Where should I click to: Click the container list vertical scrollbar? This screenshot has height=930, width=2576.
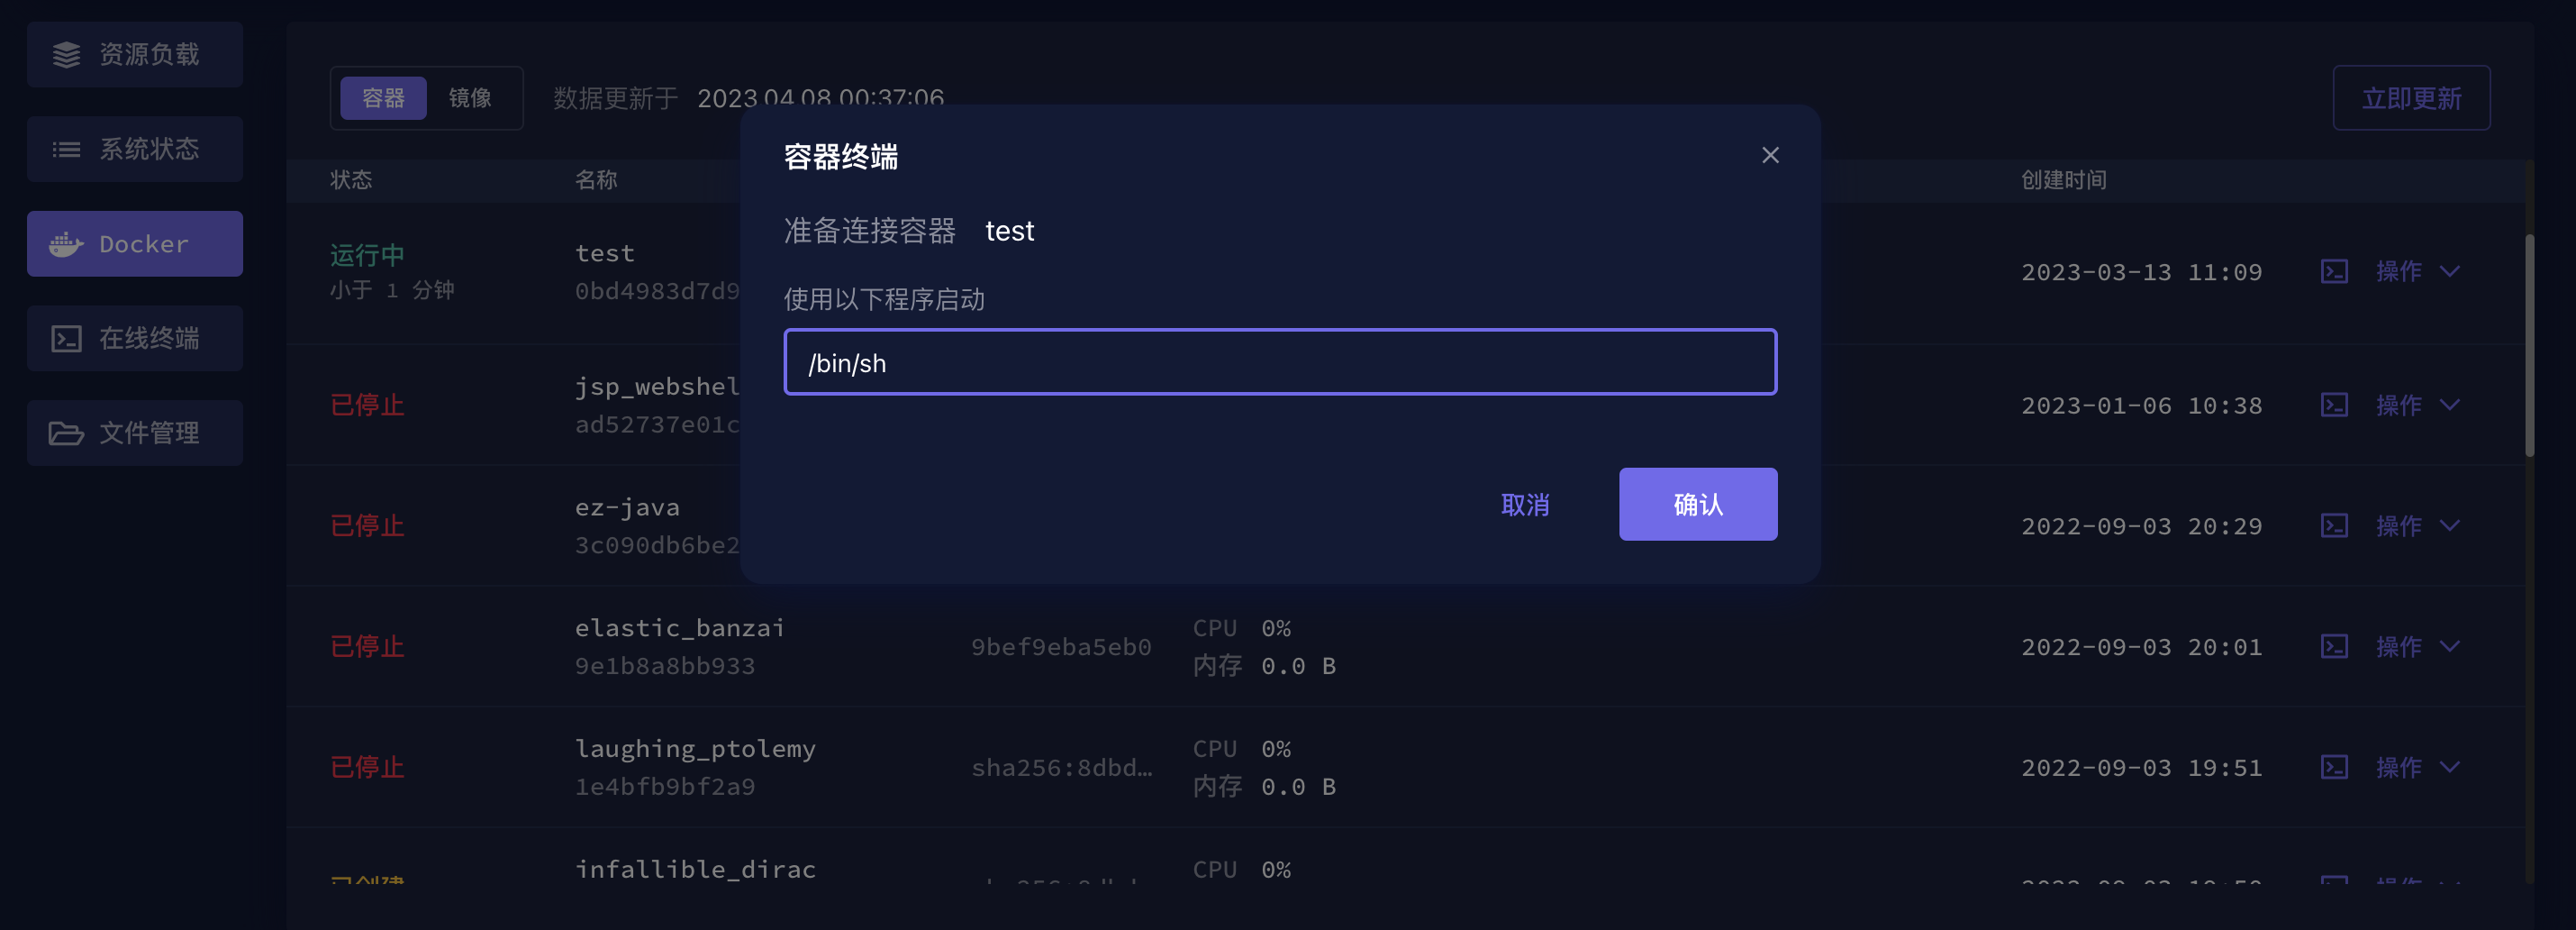[2529, 345]
